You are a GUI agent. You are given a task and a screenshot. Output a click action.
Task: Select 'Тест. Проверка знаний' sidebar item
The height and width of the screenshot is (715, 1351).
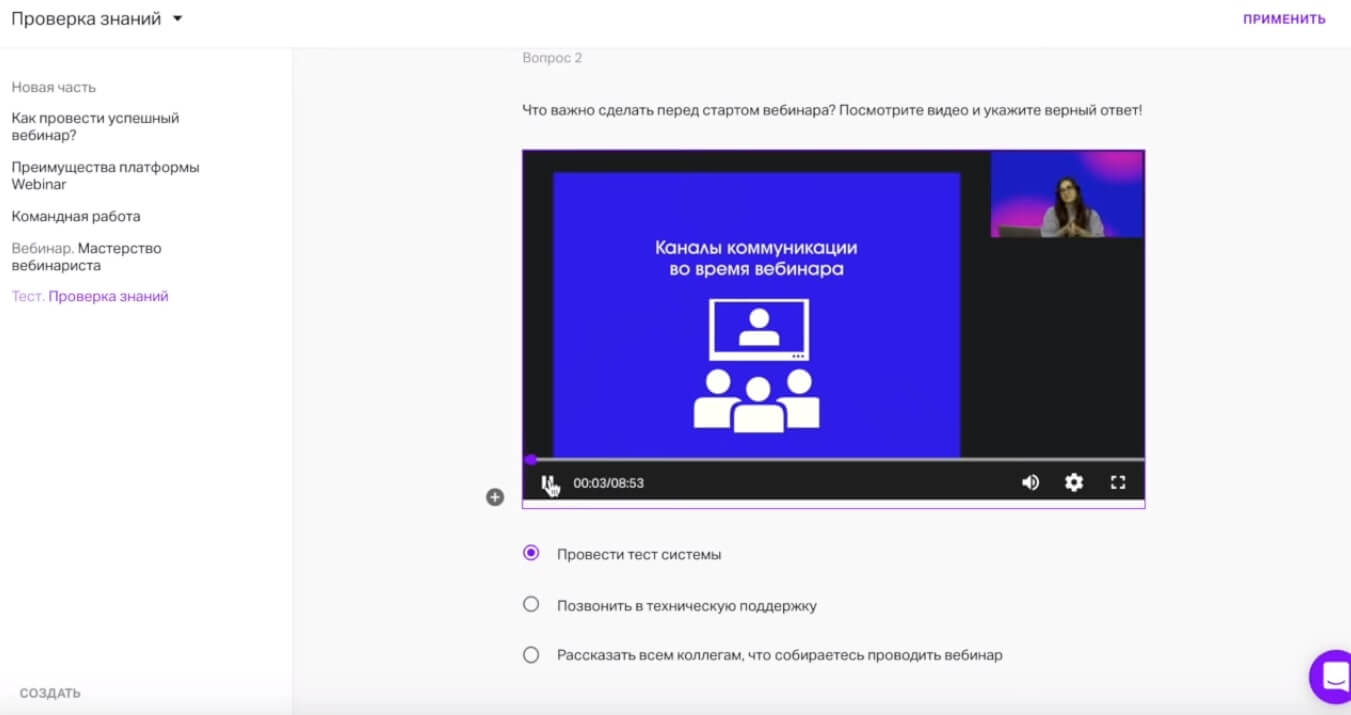coord(90,296)
